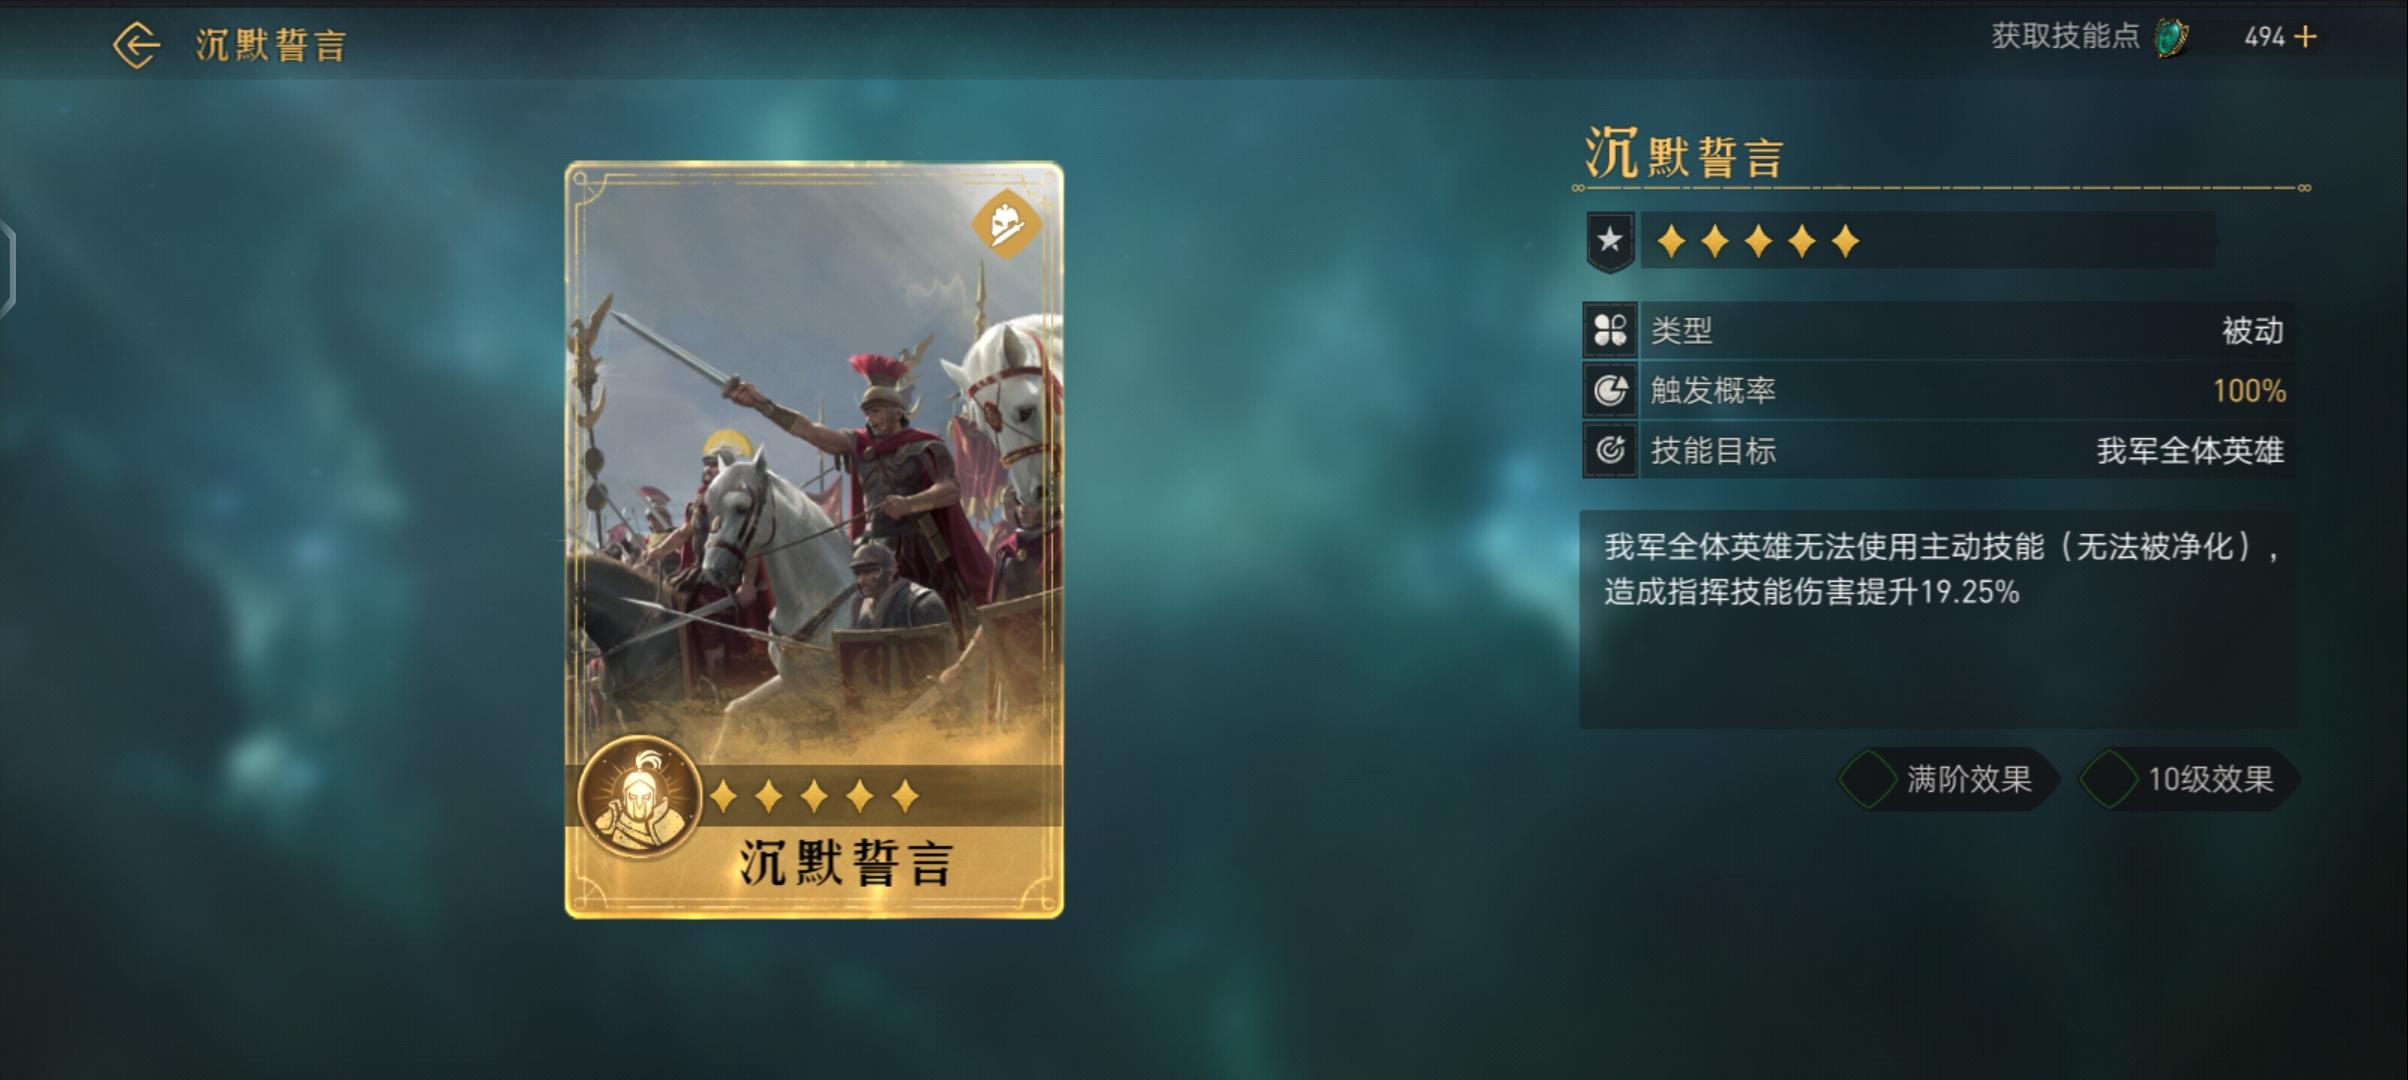Viewport: 2408px width, 1080px height.
Task: Toggle the 10级效果 diamond checkbox
Action: (x=2108, y=779)
